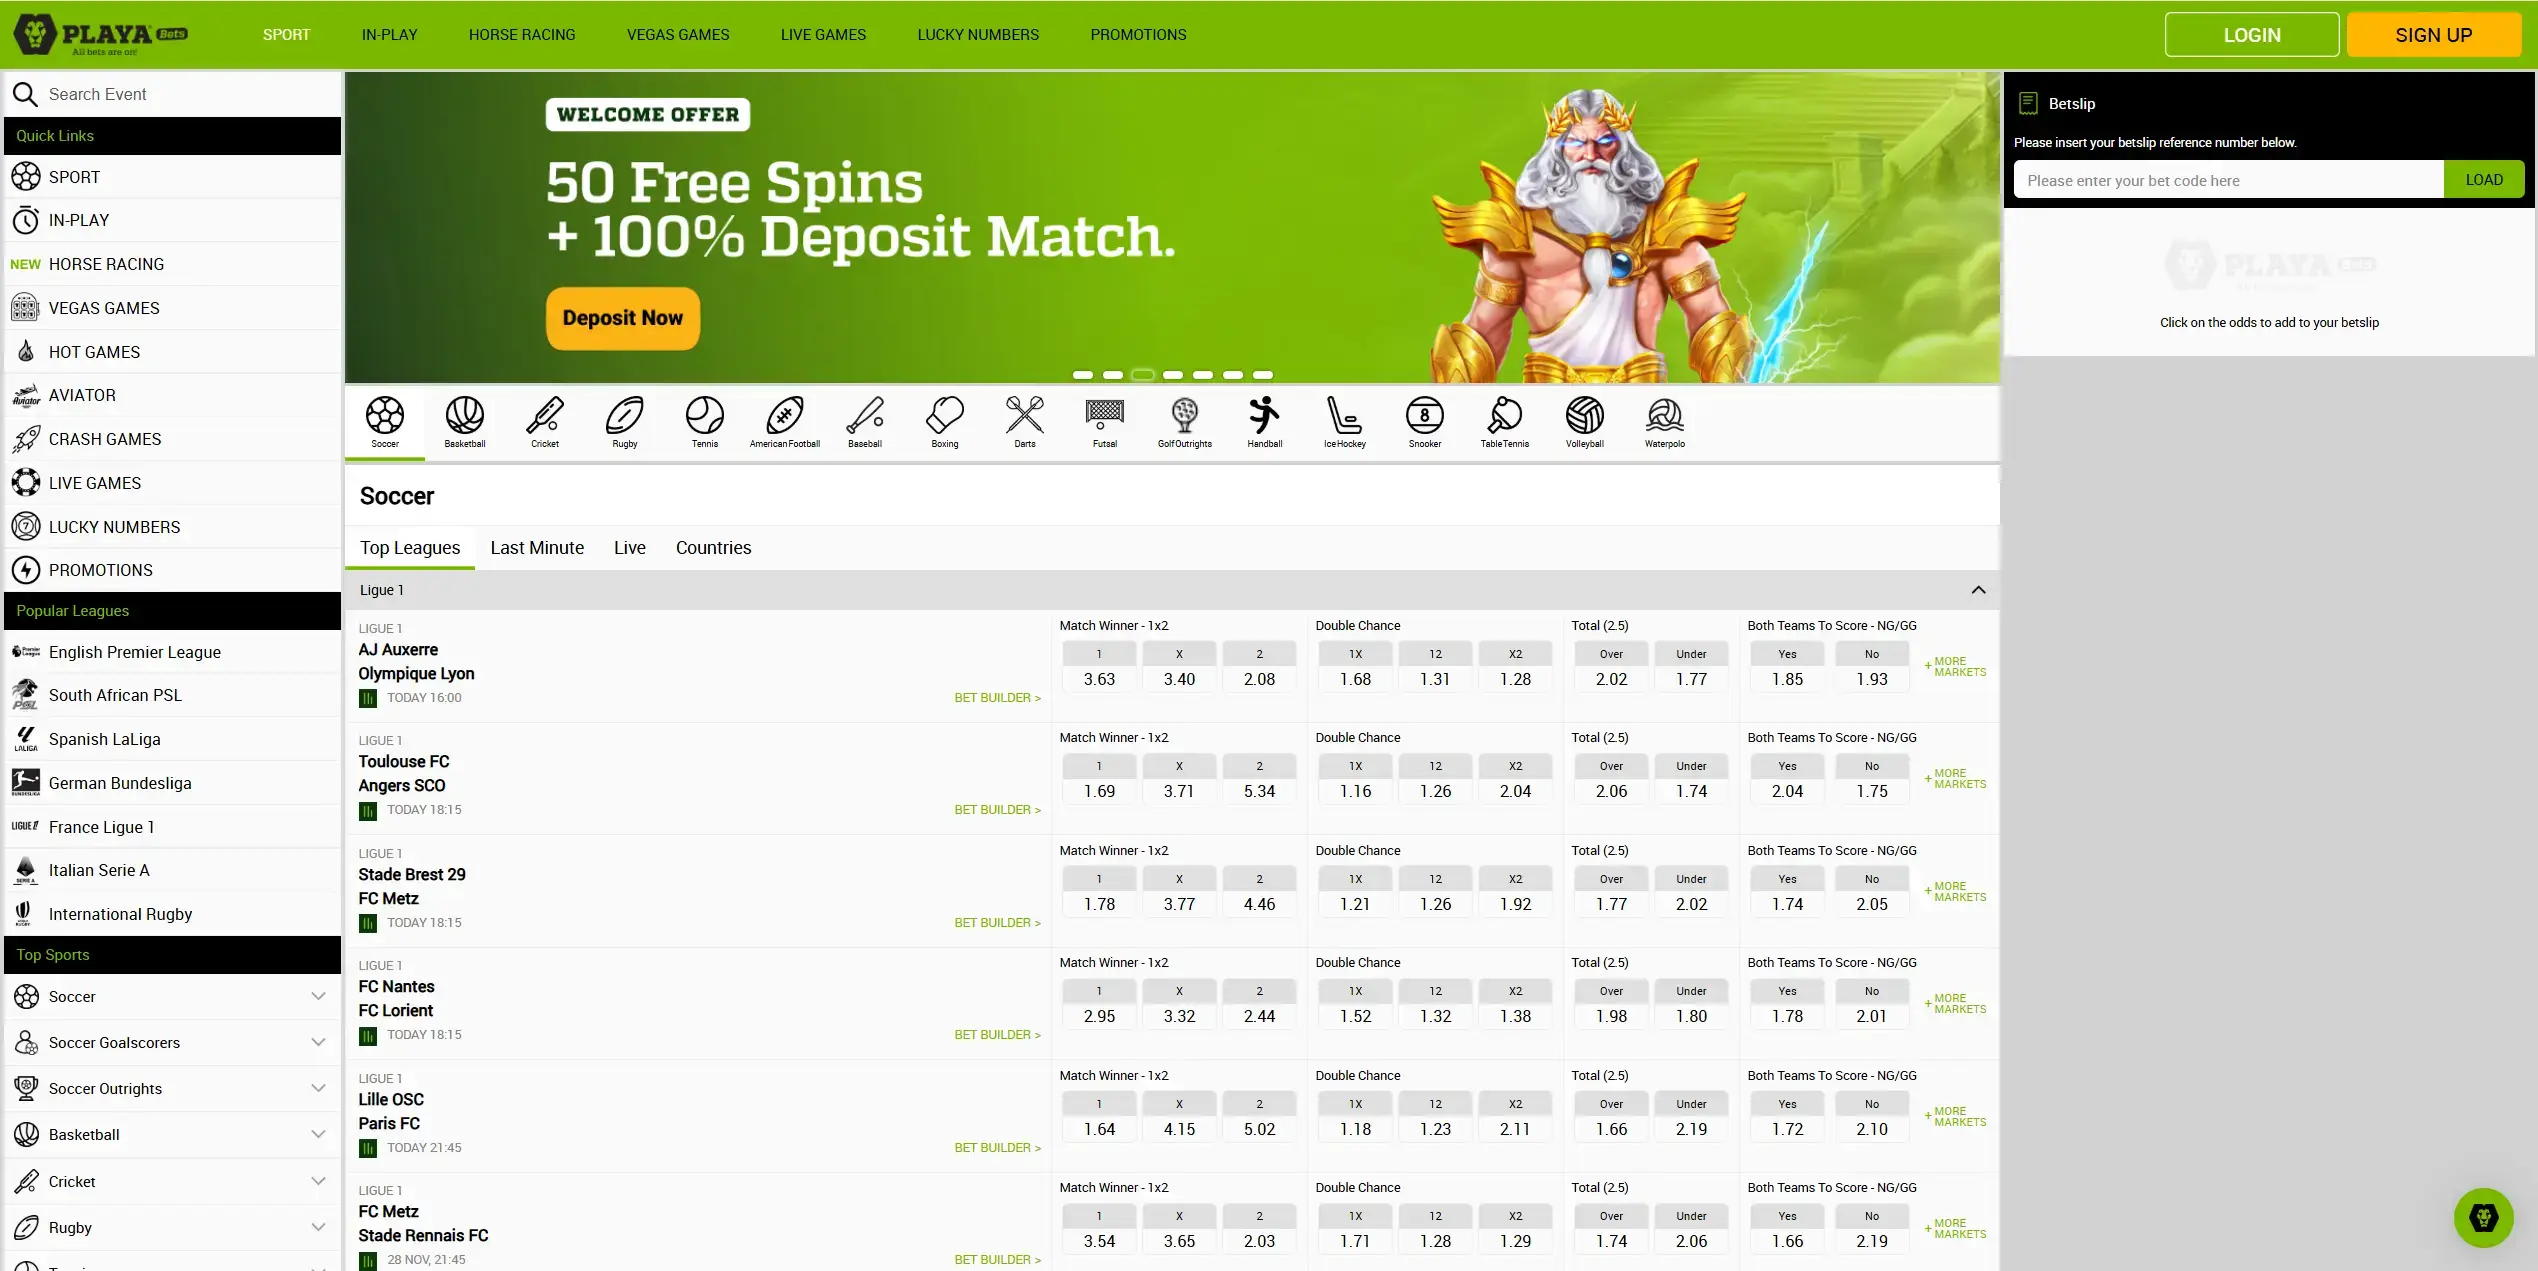The height and width of the screenshot is (1271, 2538).
Task: Toggle Yes 1.72 for Lille BTTS
Action: click(x=1787, y=1129)
